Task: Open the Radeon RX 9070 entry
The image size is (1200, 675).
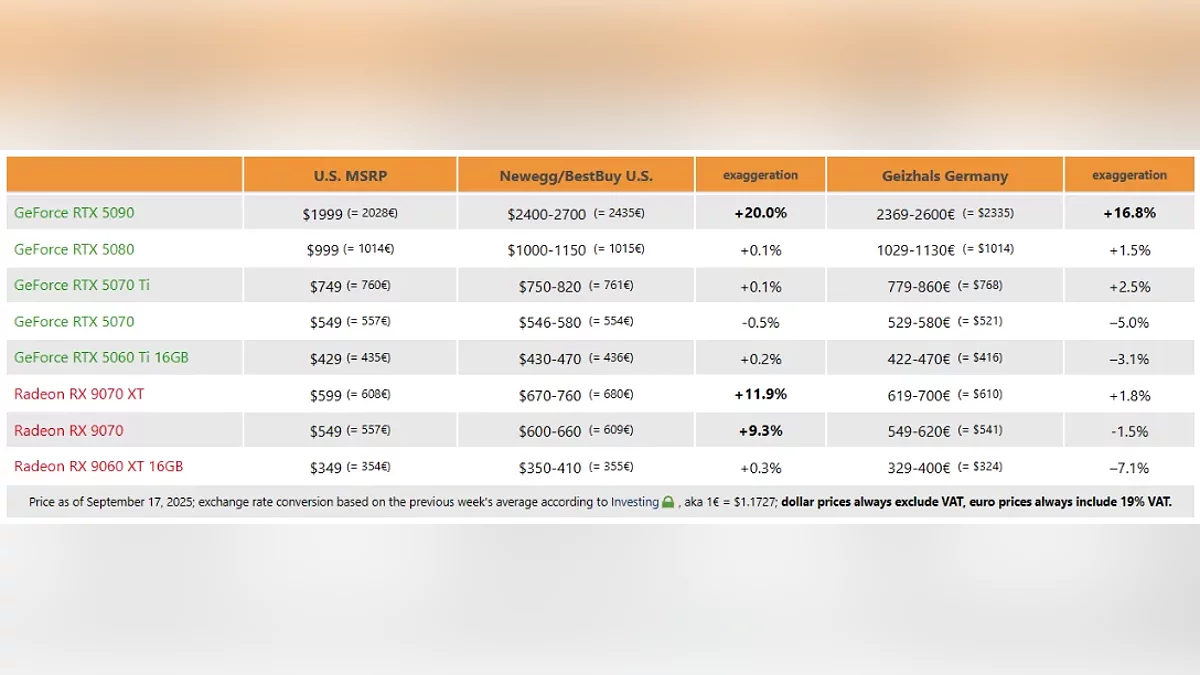Action: pos(69,430)
